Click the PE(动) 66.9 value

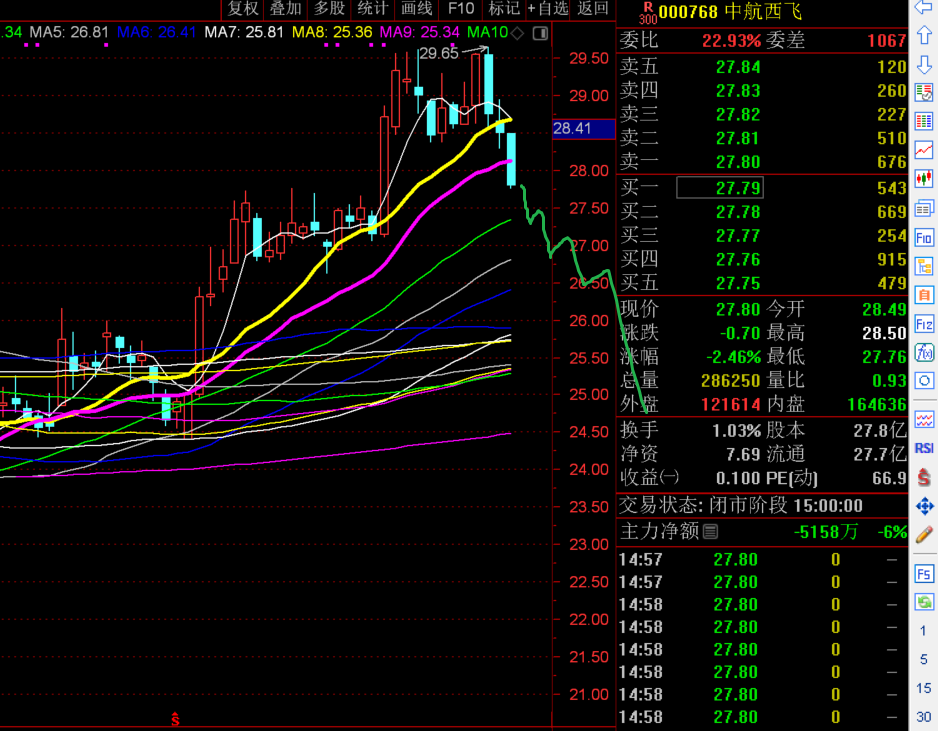coord(889,478)
